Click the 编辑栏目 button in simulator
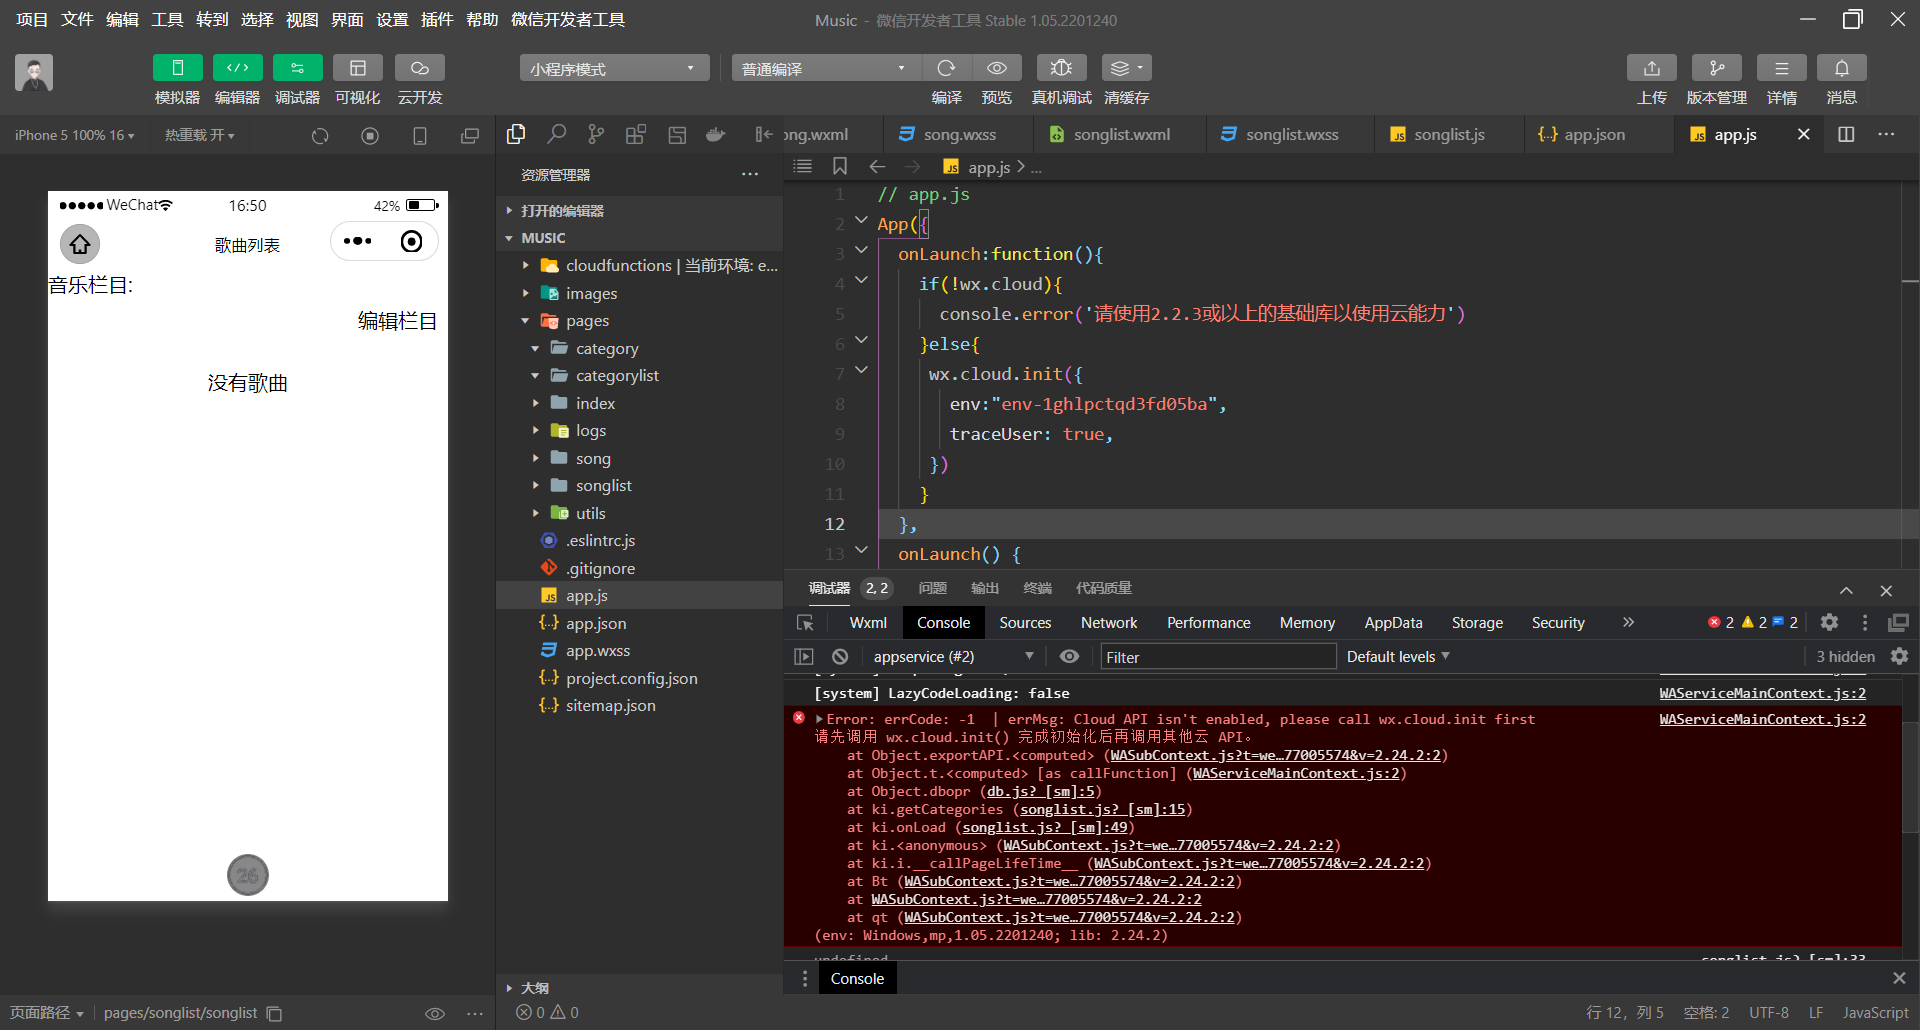The height and width of the screenshot is (1030, 1920). (397, 321)
